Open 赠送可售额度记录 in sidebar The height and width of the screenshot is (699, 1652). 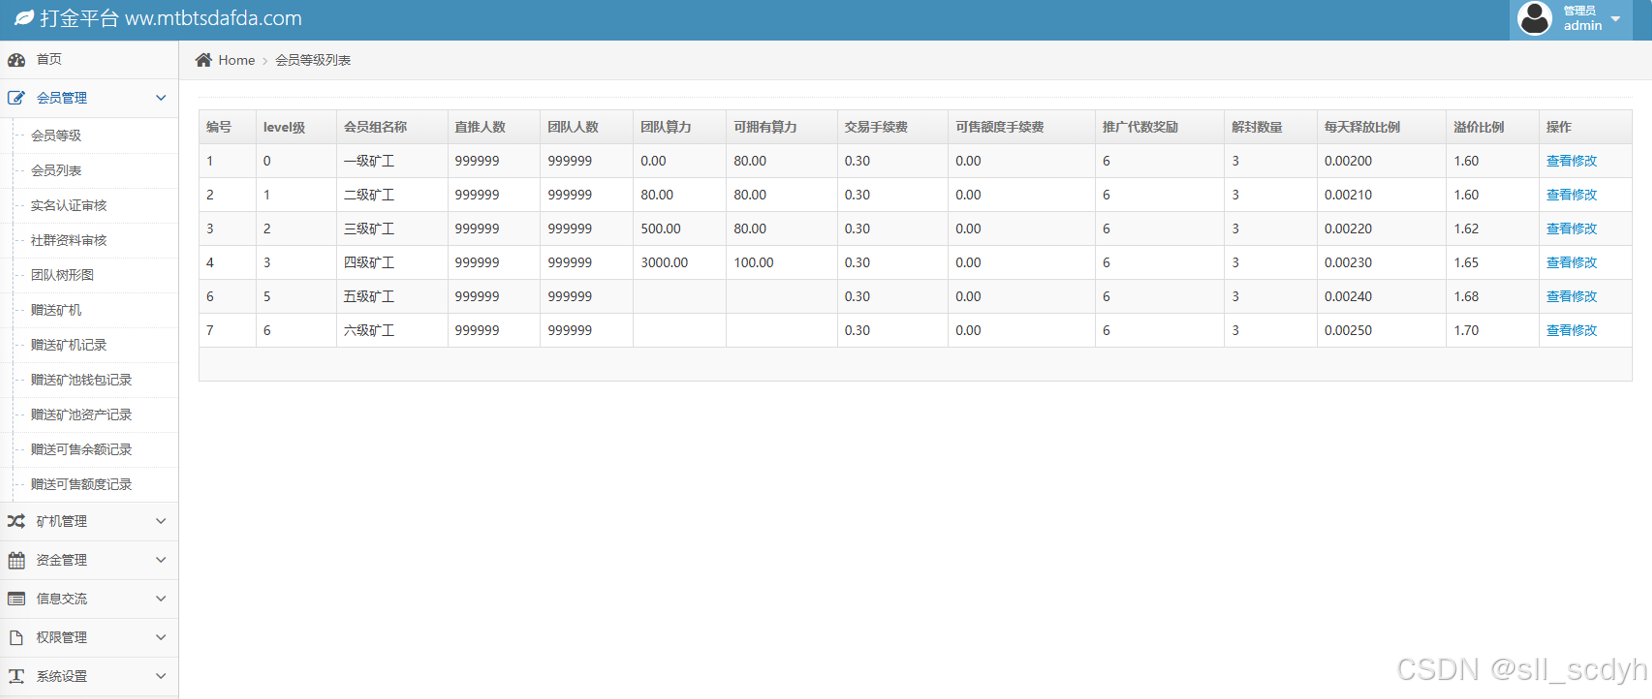[x=81, y=484]
